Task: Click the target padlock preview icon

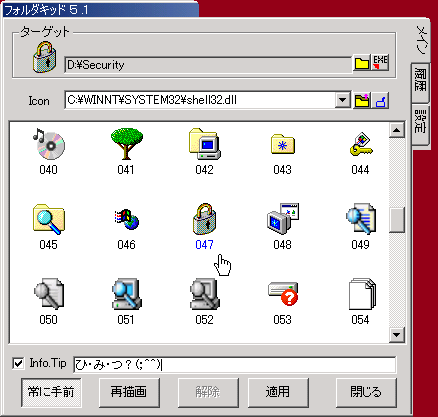Action: 44,57
